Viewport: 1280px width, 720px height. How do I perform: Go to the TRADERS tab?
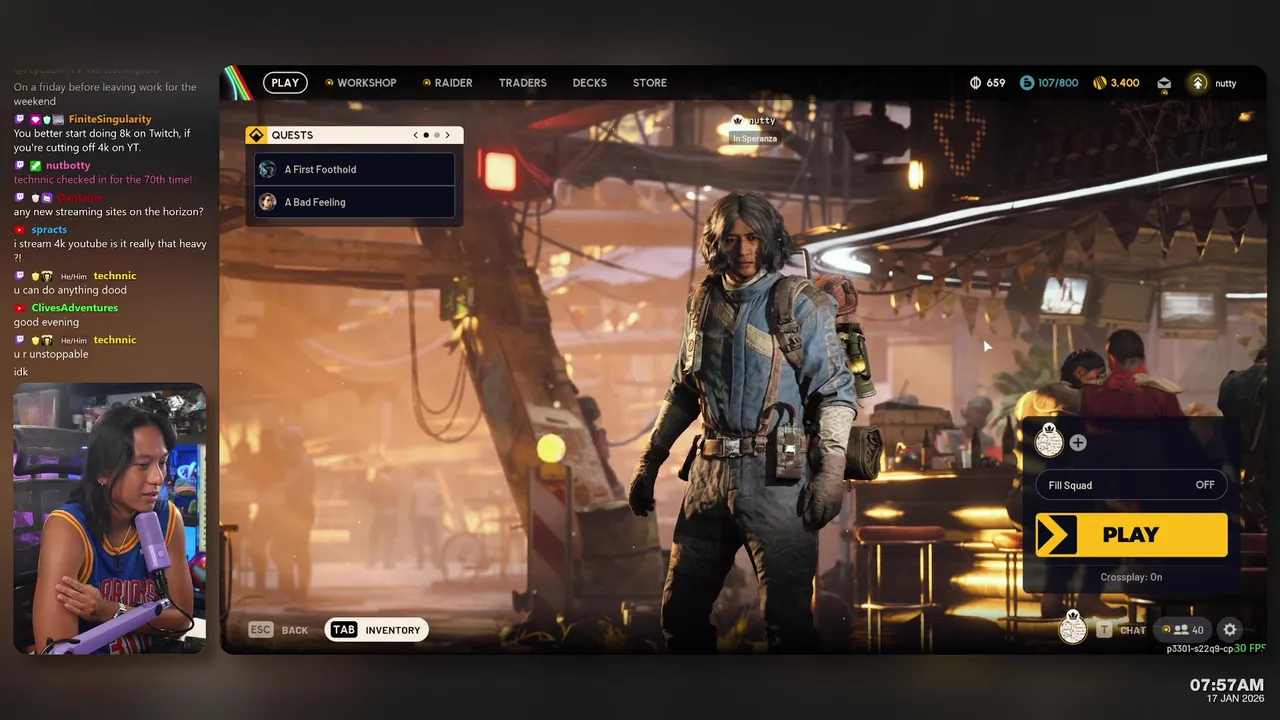(x=523, y=83)
